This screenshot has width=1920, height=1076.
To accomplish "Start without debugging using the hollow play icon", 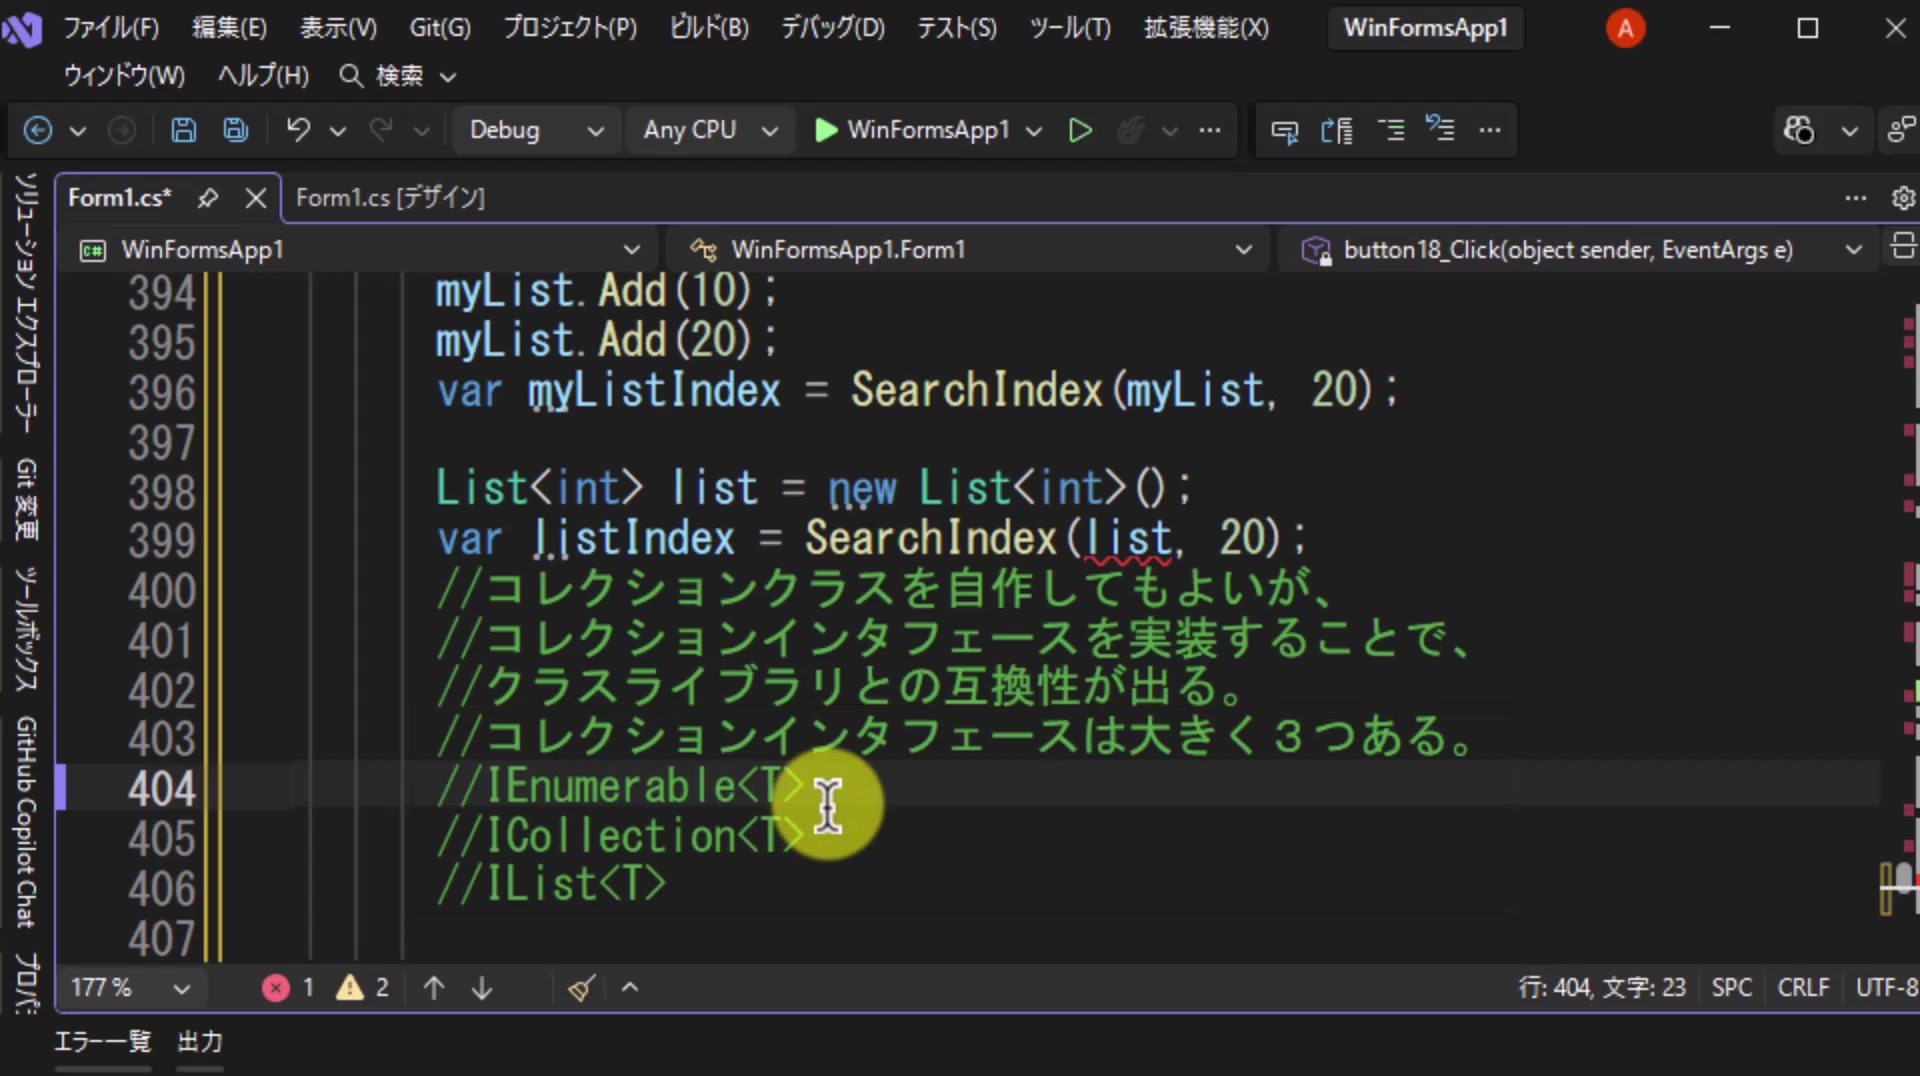I will pyautogui.click(x=1080, y=130).
